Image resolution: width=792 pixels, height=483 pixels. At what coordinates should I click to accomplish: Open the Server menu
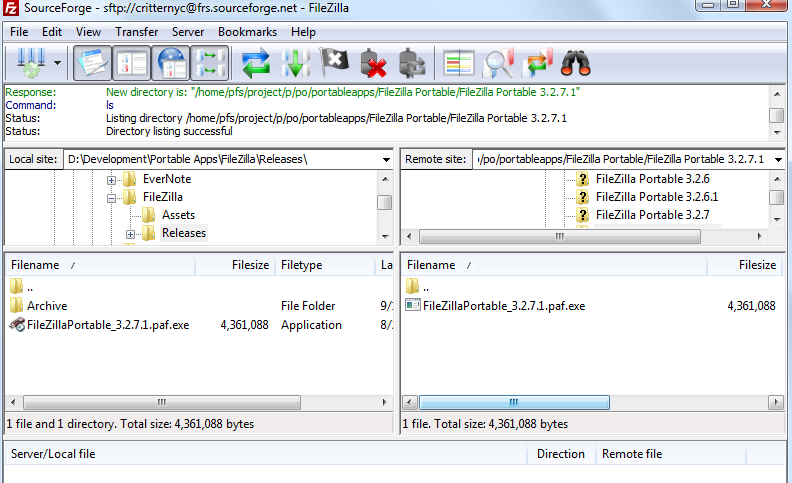pyautogui.click(x=188, y=32)
